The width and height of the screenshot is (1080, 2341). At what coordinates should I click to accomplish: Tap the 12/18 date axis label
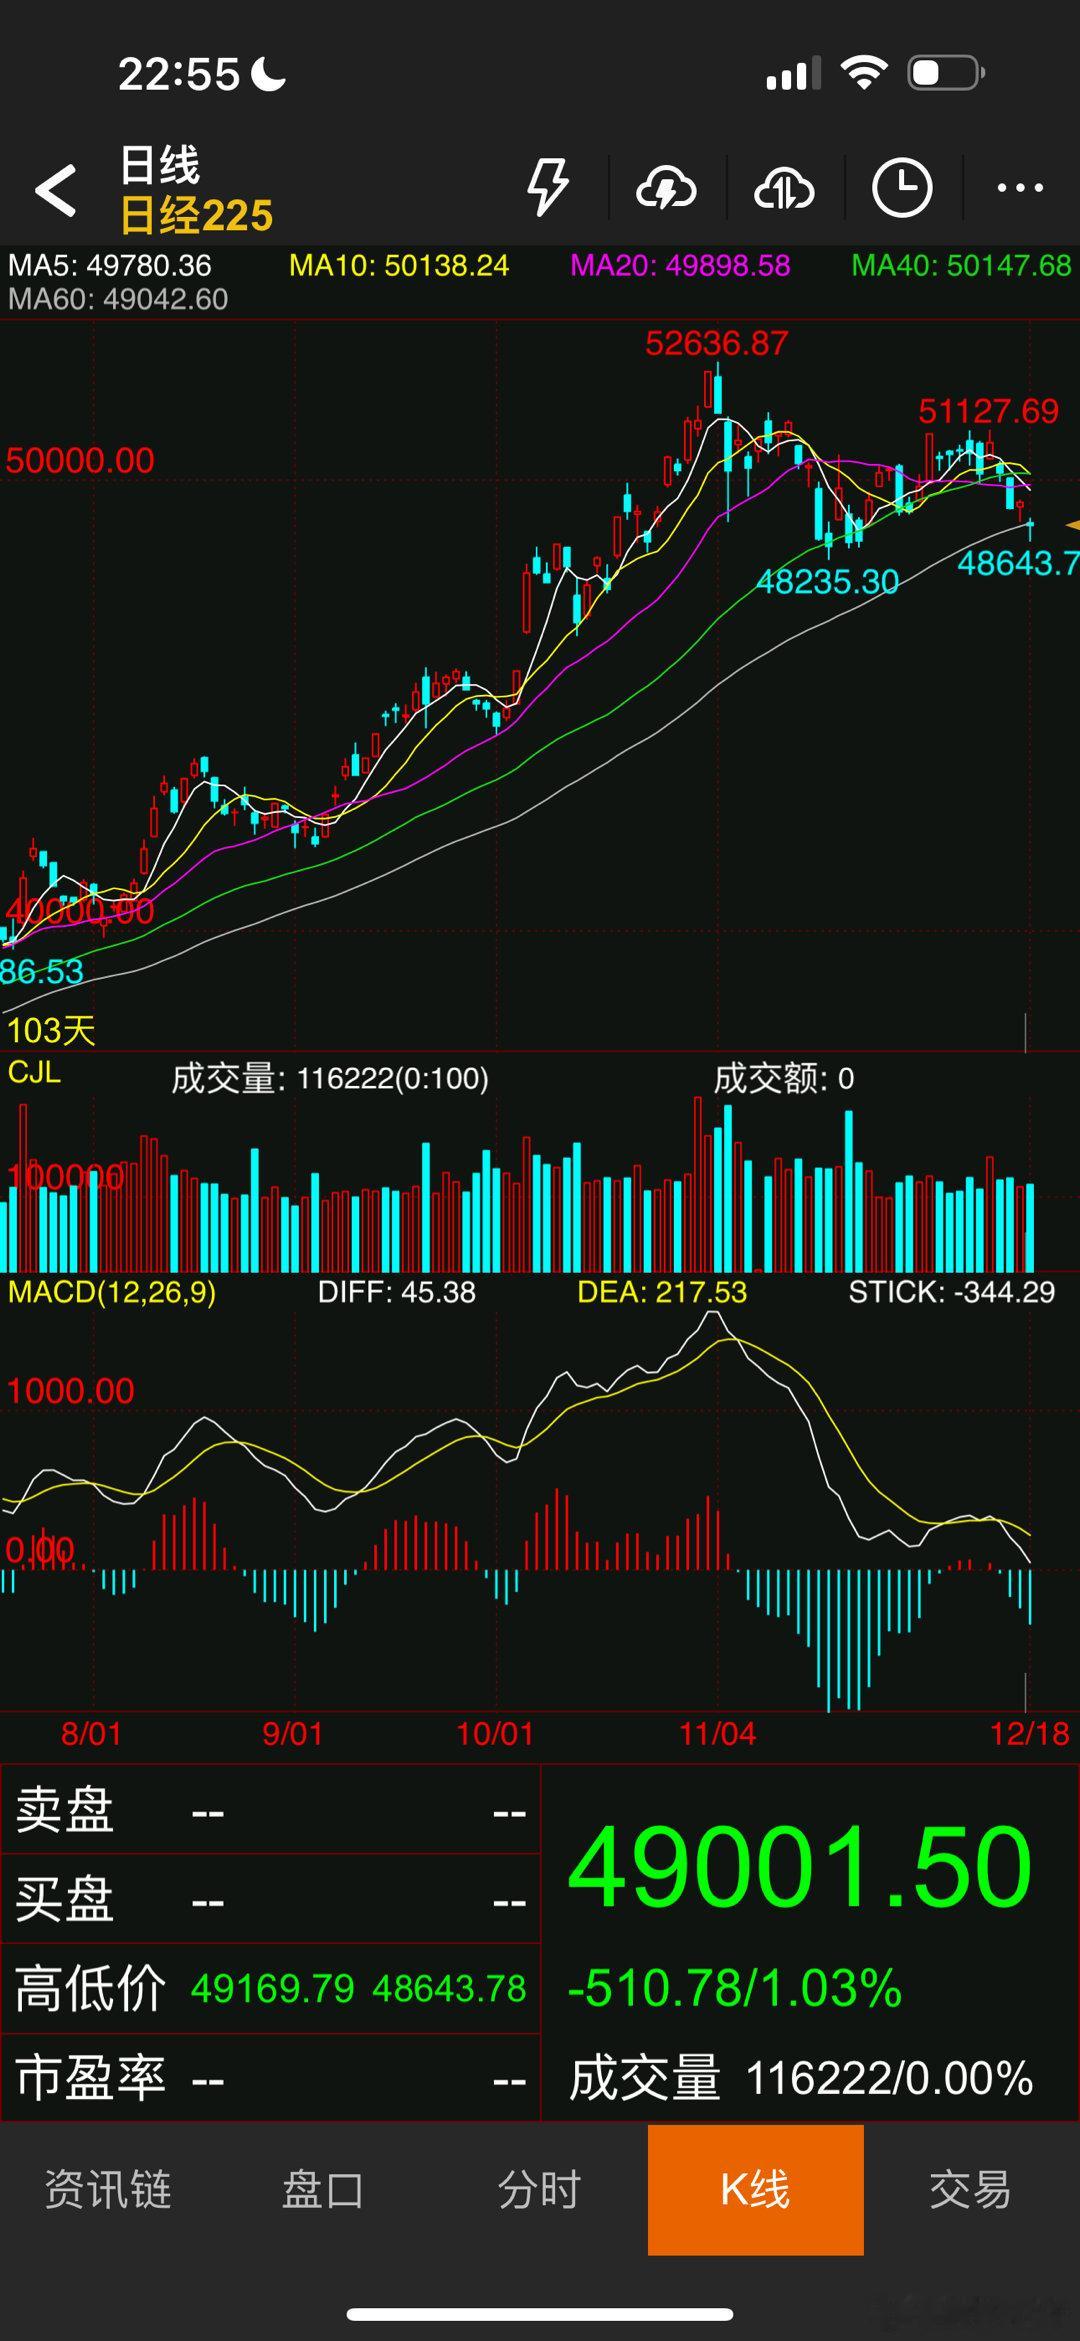1030,1733
